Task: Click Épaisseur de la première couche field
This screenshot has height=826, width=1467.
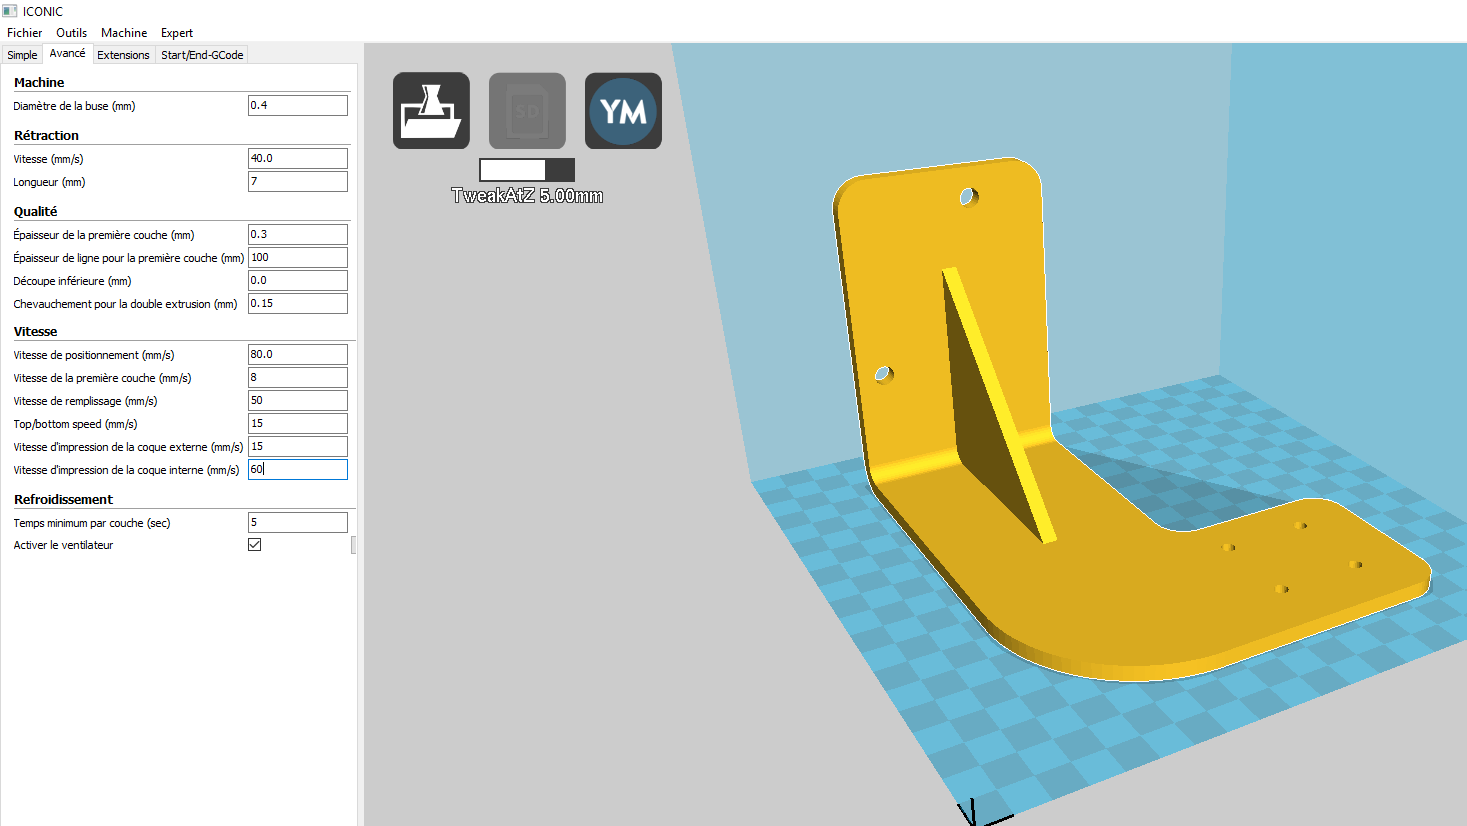Action: click(298, 234)
